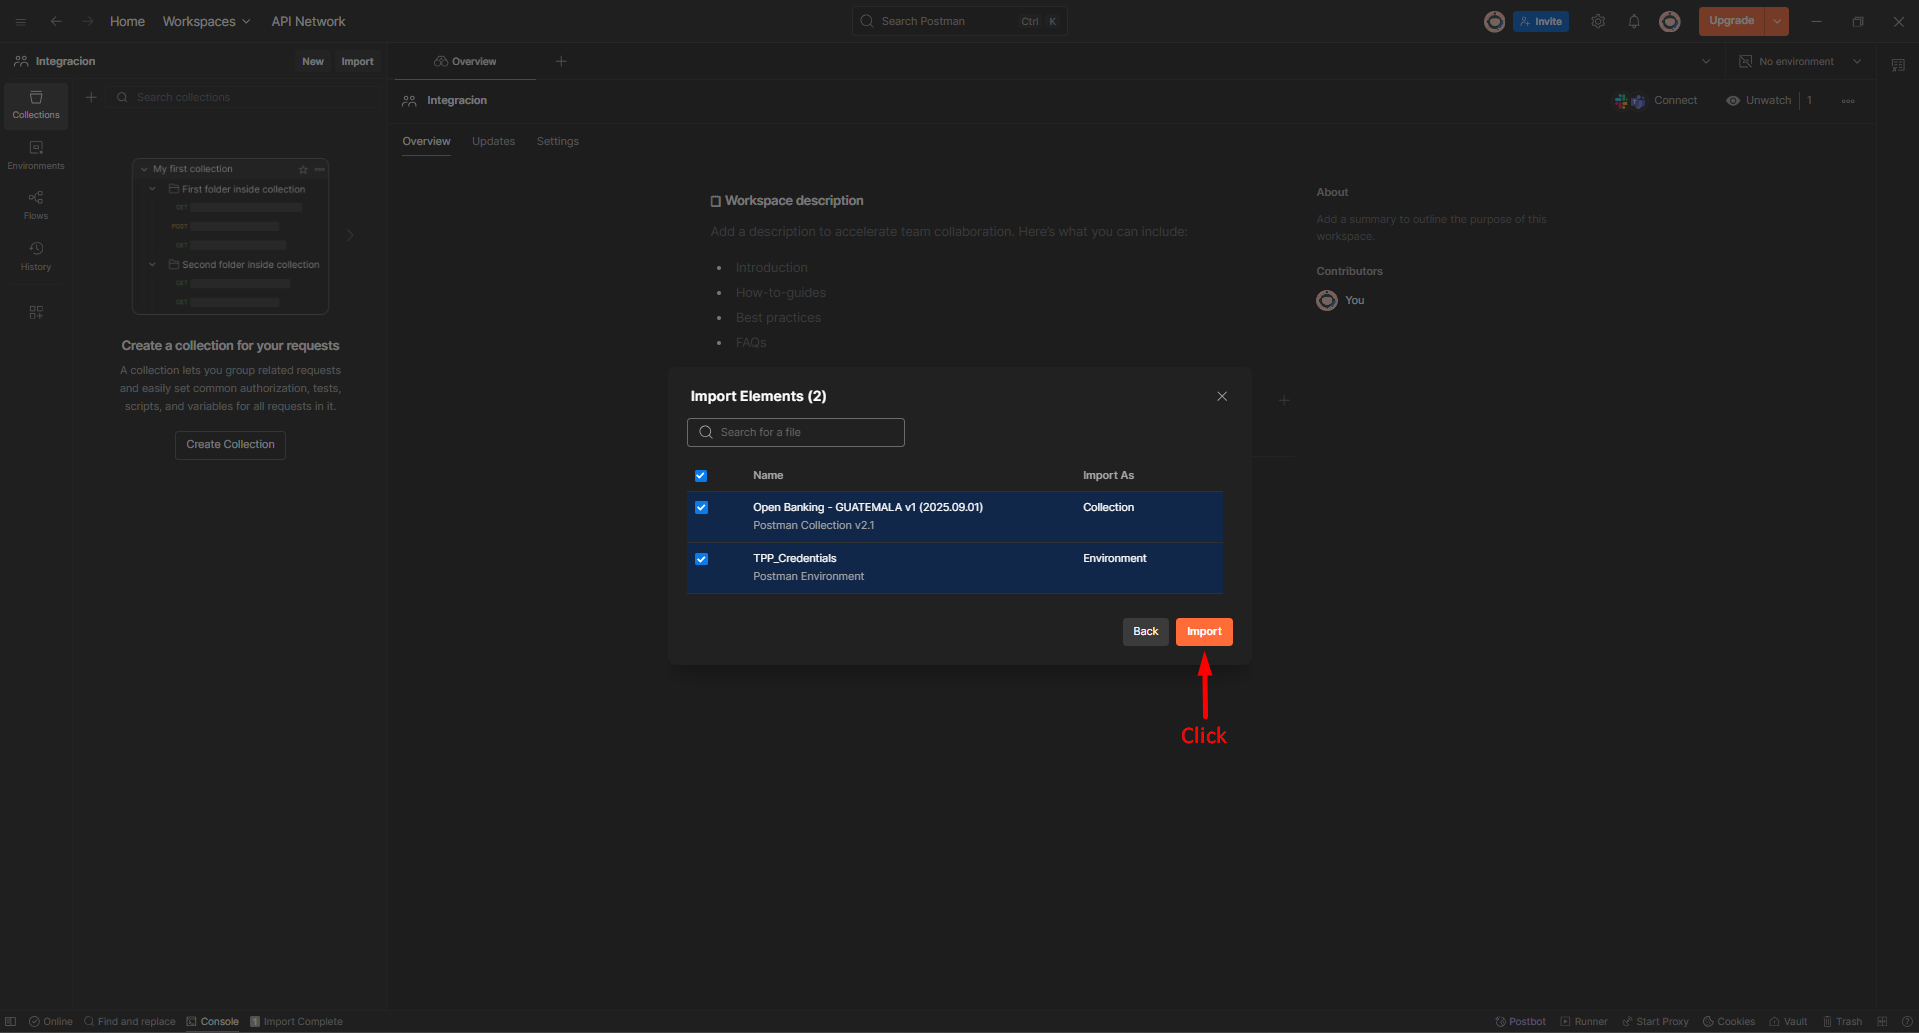
Task: Open the Environments sidebar panel
Action: (x=36, y=154)
